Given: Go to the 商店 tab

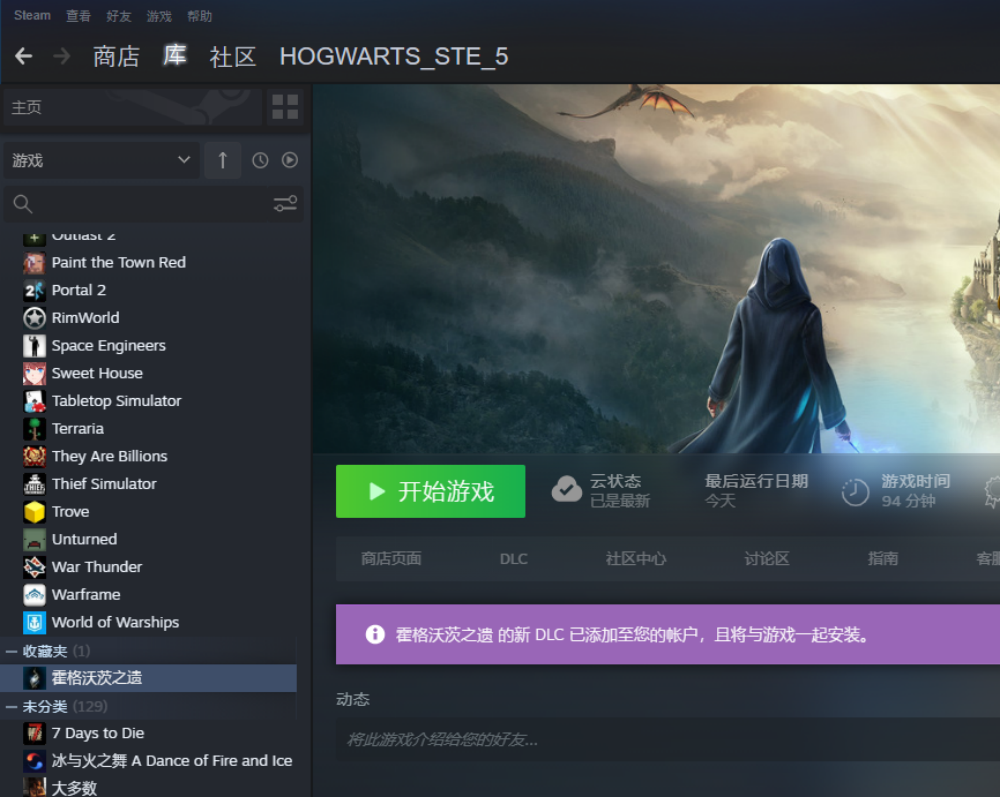Looking at the screenshot, I should (116, 56).
